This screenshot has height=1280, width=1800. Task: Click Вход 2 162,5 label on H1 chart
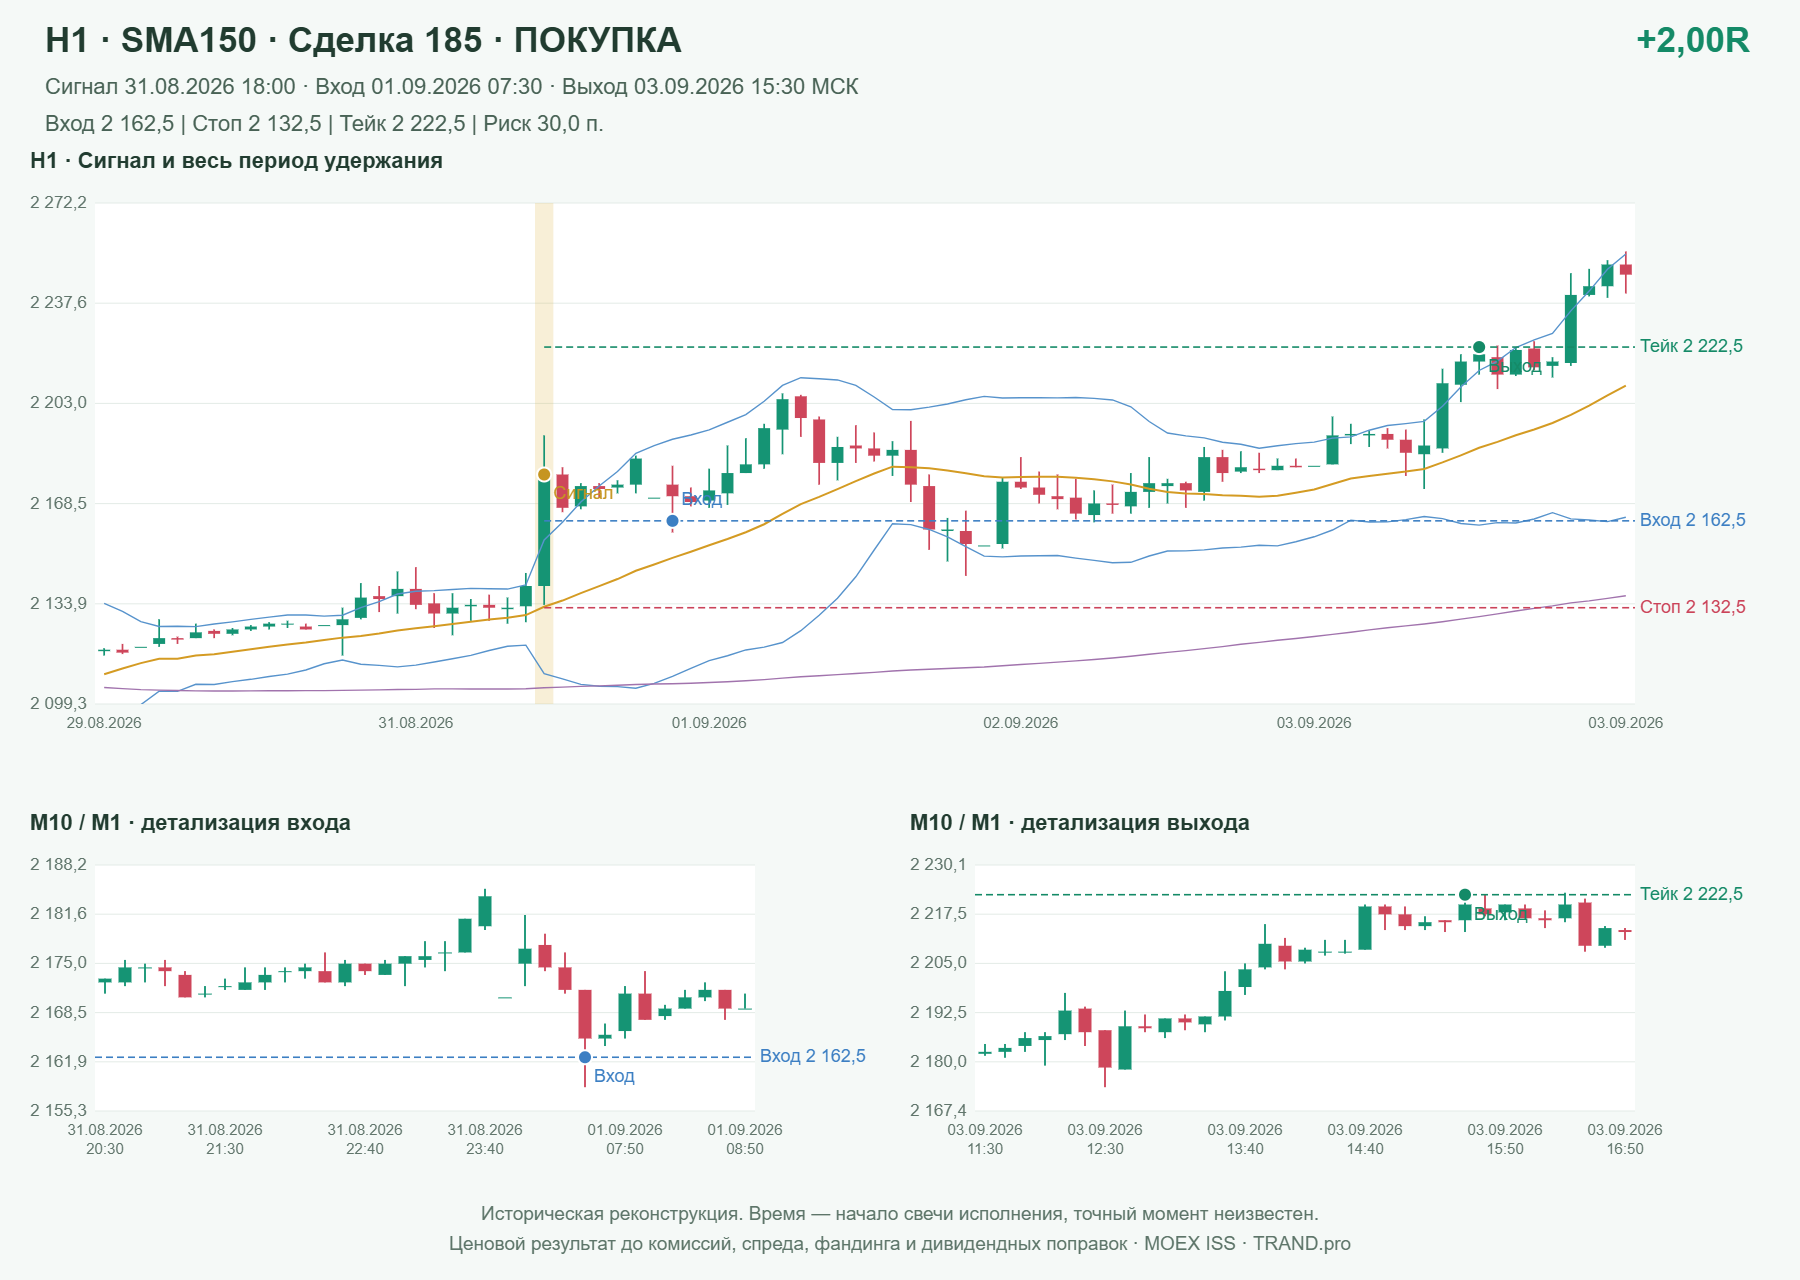click(x=1693, y=520)
